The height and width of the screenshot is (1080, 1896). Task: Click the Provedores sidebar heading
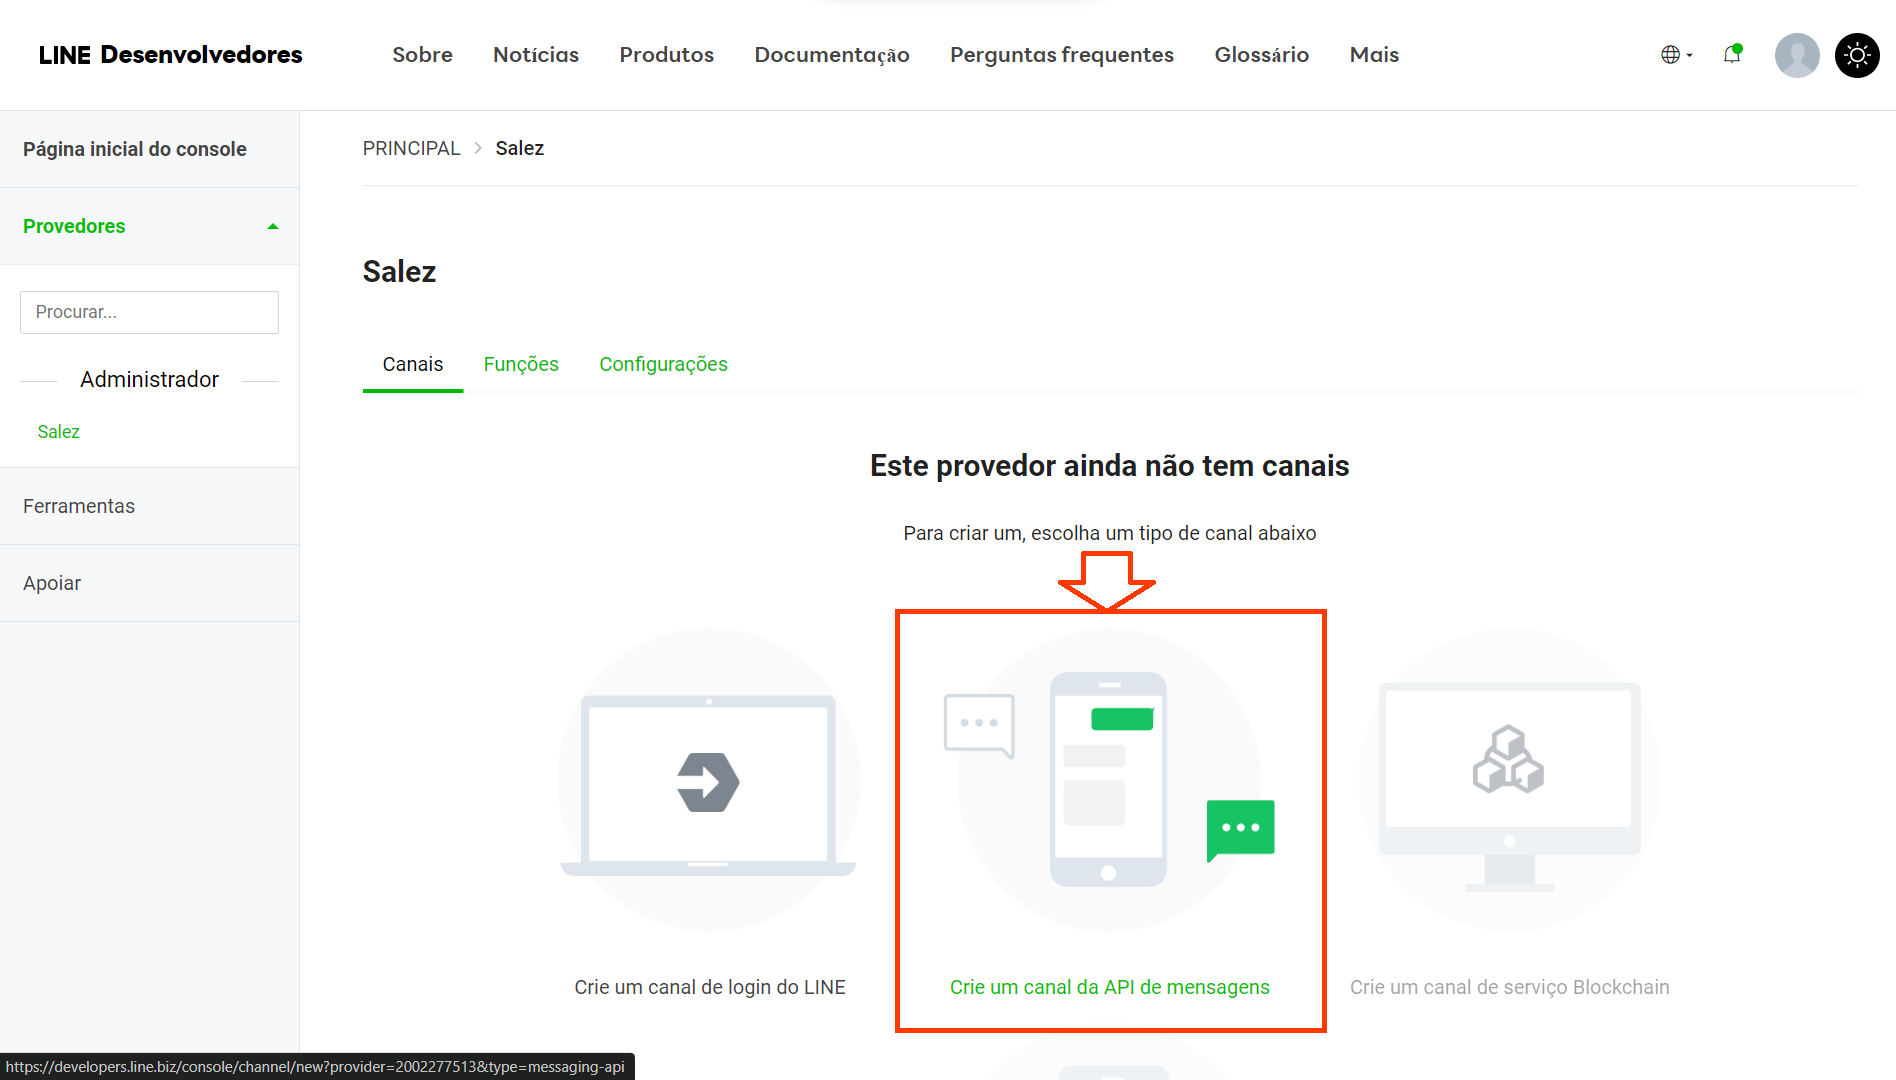pos(74,226)
